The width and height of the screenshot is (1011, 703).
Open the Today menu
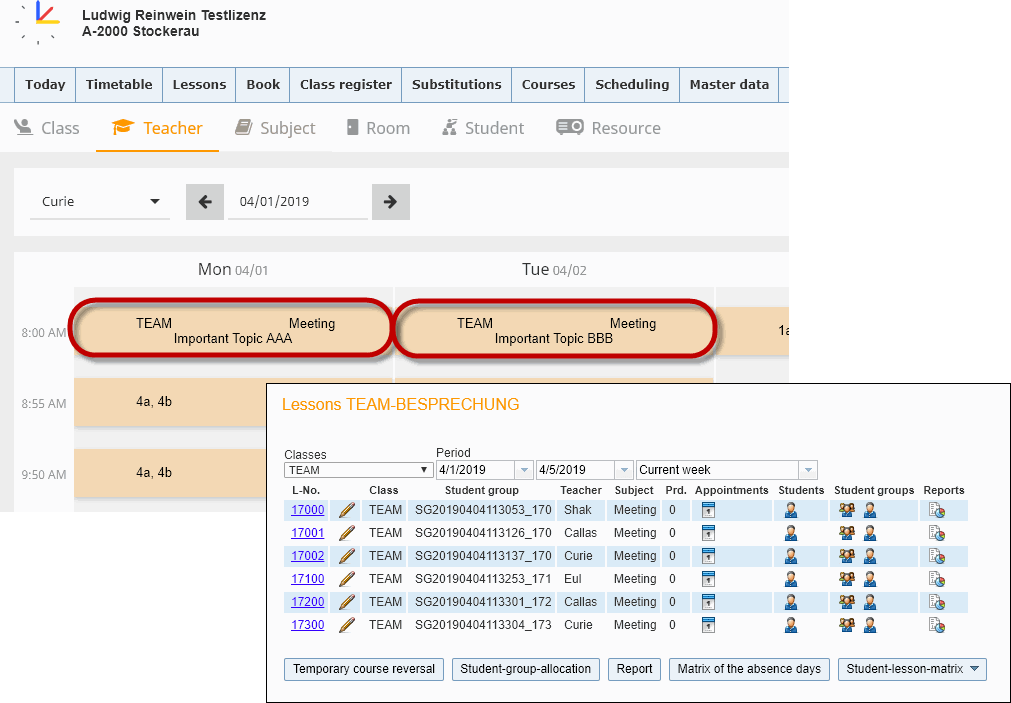45,84
